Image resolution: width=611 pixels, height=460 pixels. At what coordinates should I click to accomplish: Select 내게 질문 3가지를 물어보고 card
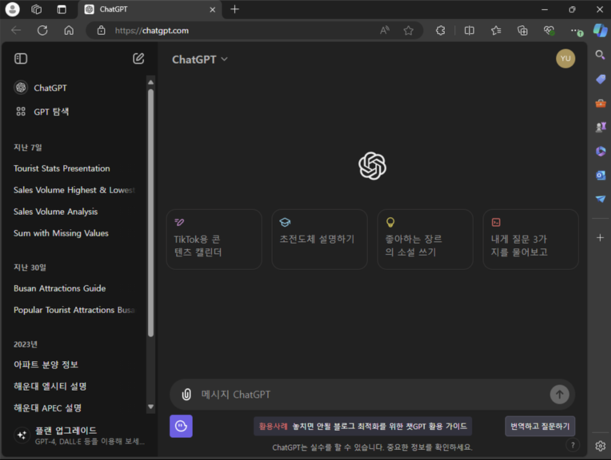click(531, 239)
